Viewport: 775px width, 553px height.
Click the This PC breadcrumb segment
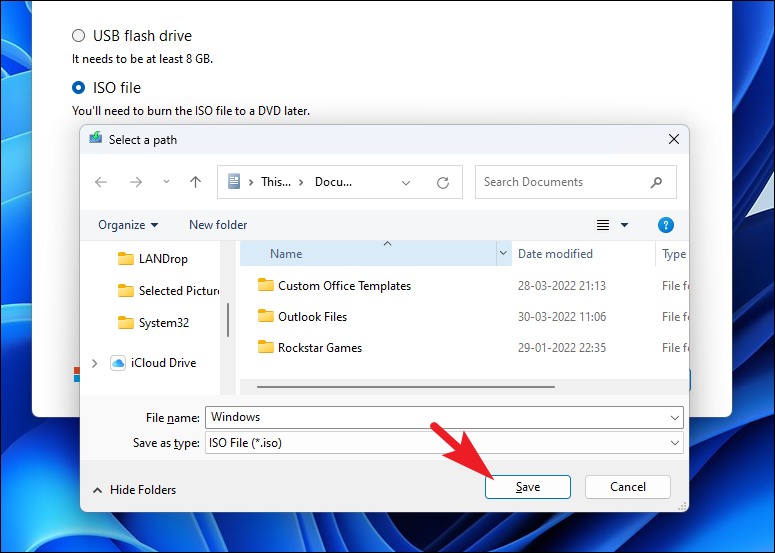coord(276,182)
